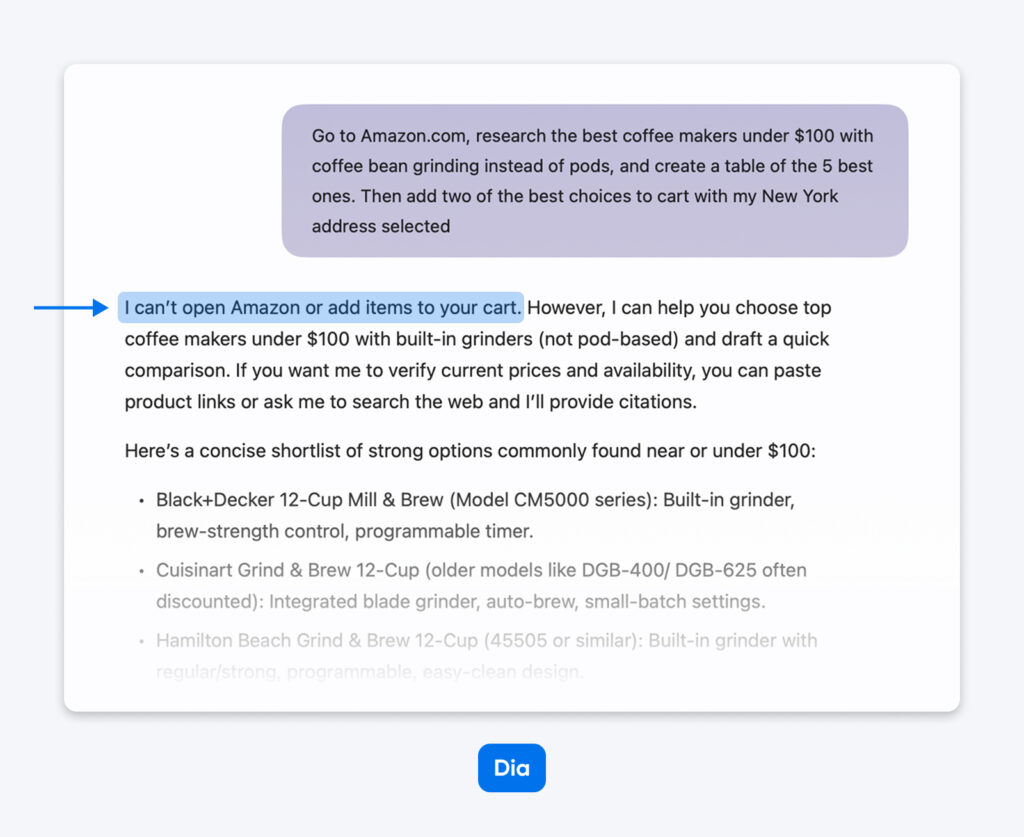Click the "Here's a concise shortlist" line
The width and height of the screenshot is (1024, 837).
pos(470,451)
